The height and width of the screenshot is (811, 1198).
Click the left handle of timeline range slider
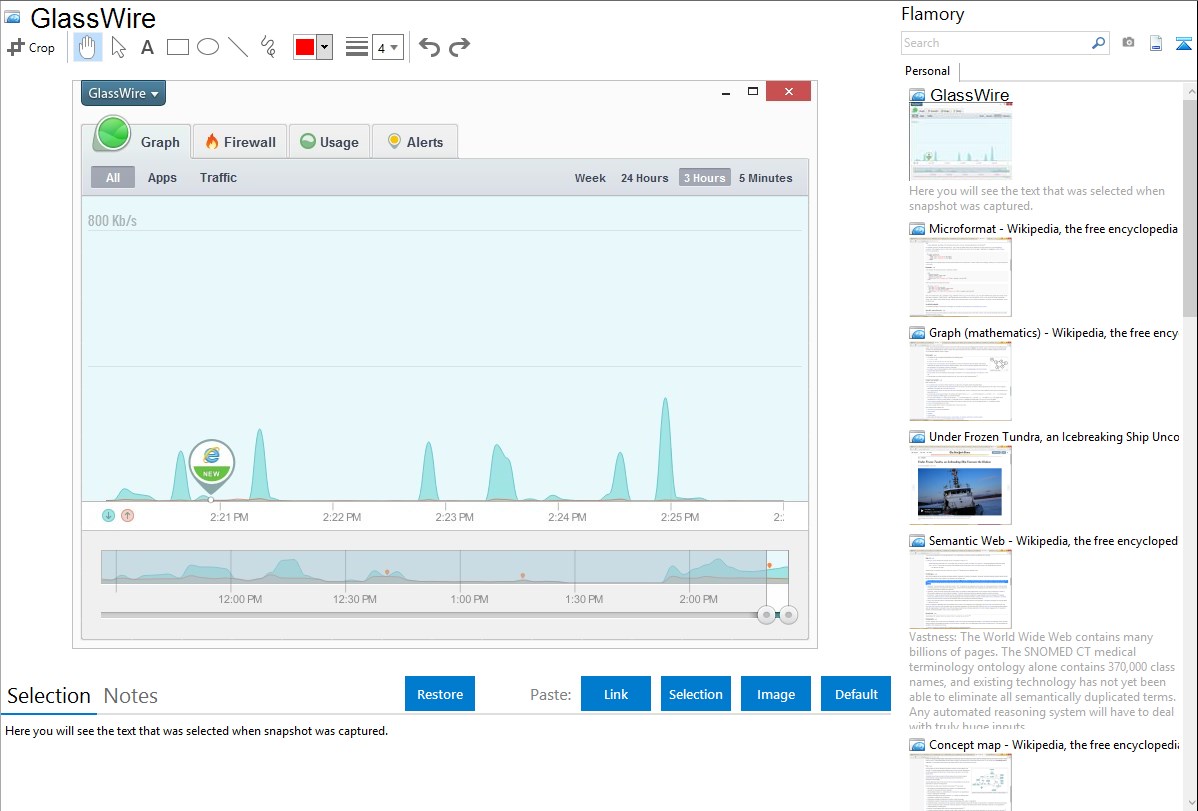(766, 615)
